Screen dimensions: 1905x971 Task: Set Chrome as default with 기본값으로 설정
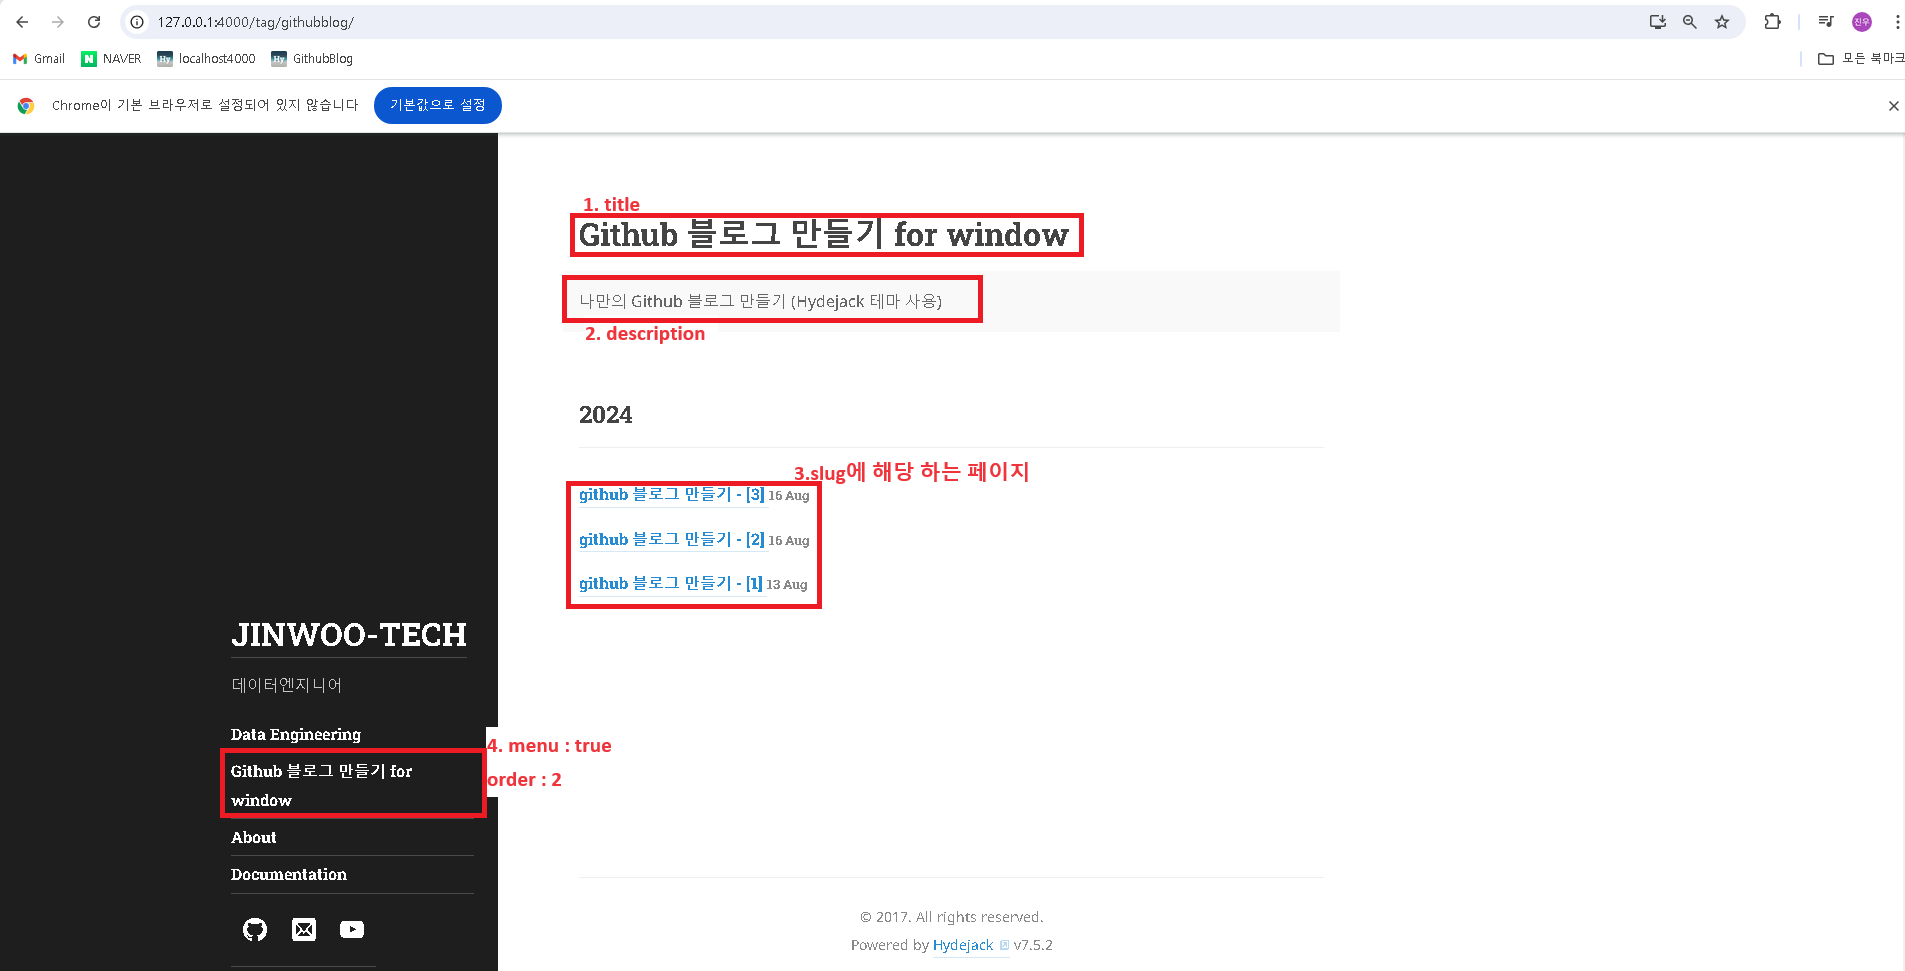438,105
